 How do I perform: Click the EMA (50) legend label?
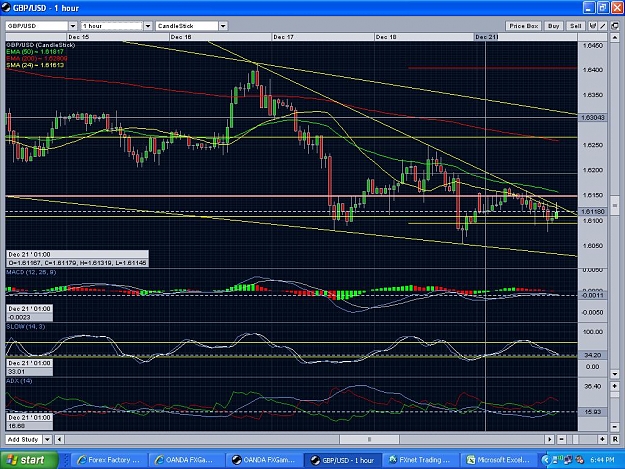click(35, 52)
